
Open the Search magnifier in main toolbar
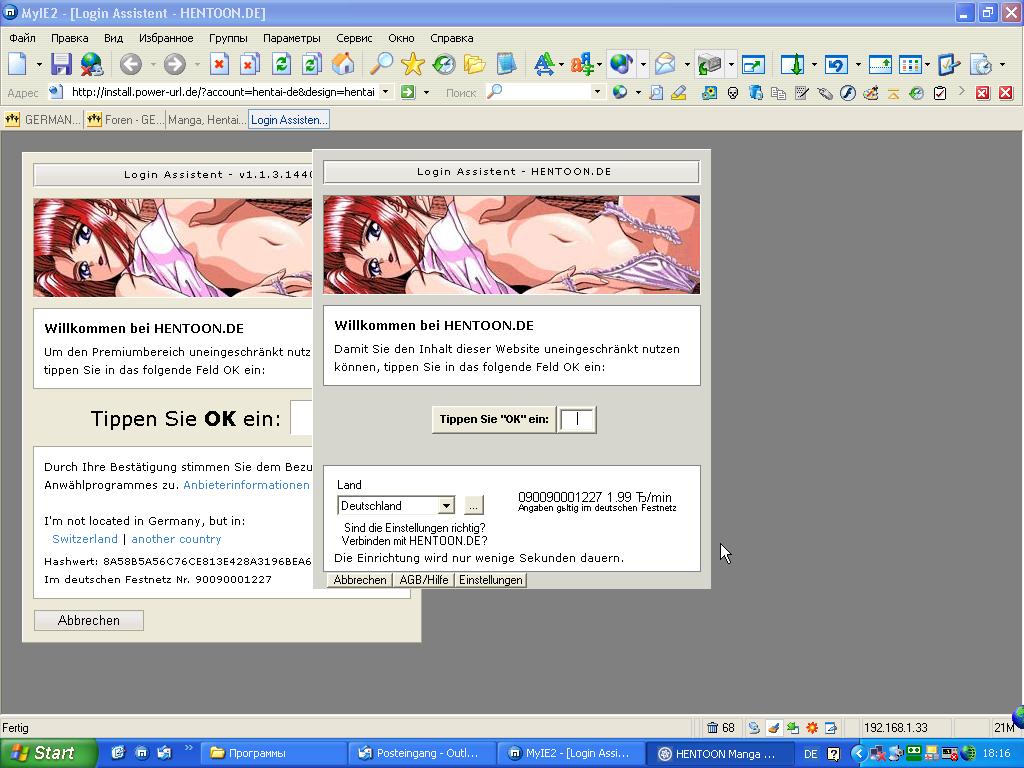pos(381,64)
